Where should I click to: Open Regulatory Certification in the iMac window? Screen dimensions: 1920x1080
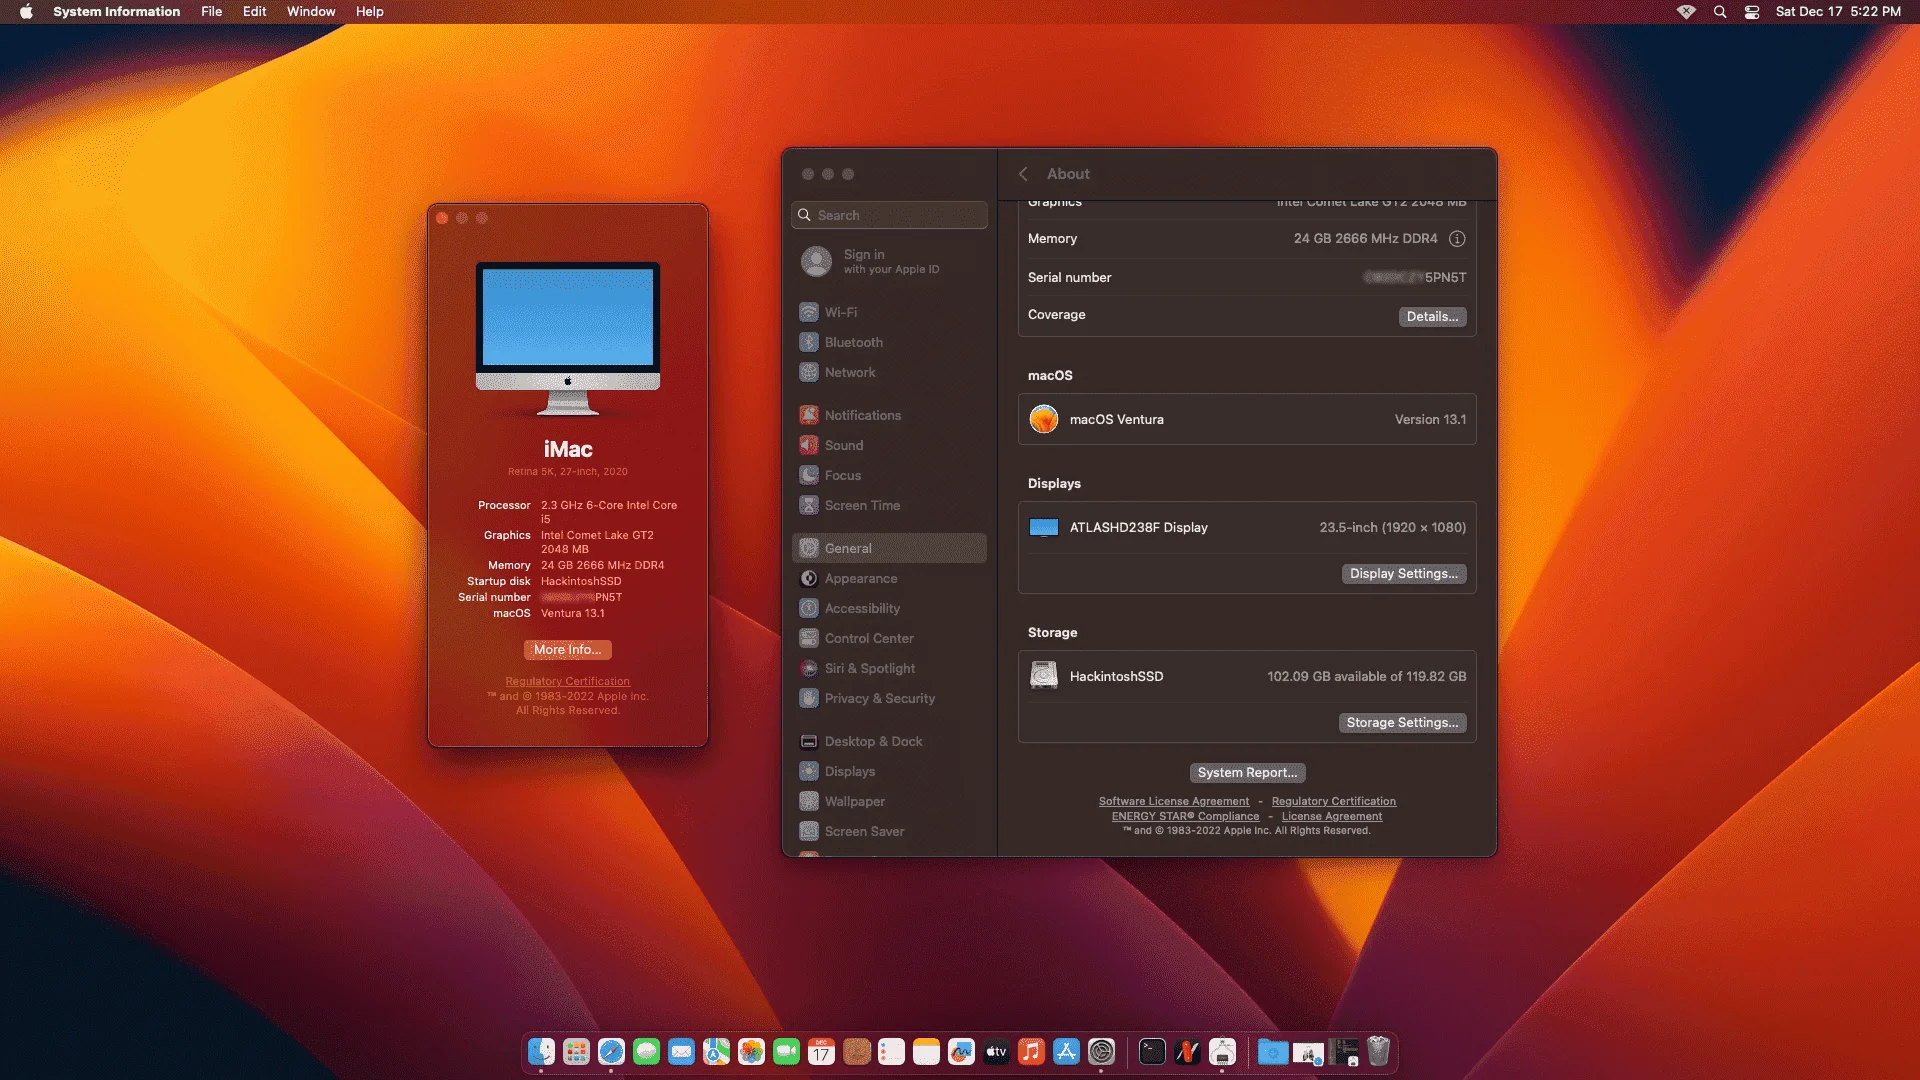point(568,682)
